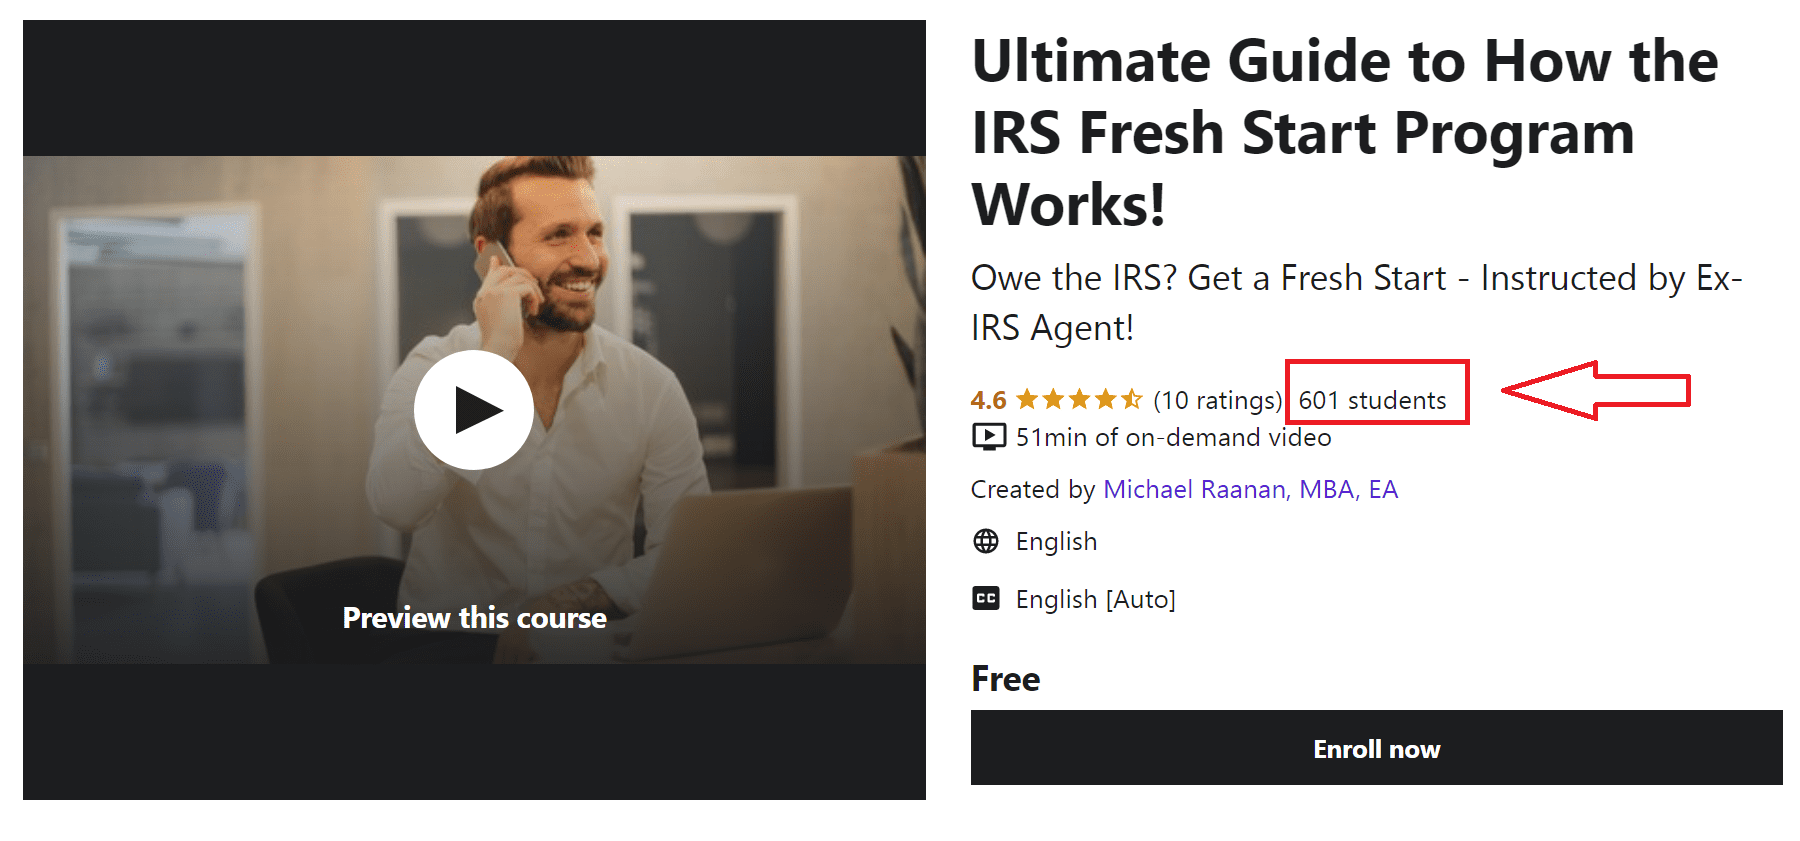Click the Free price label

click(x=1005, y=679)
